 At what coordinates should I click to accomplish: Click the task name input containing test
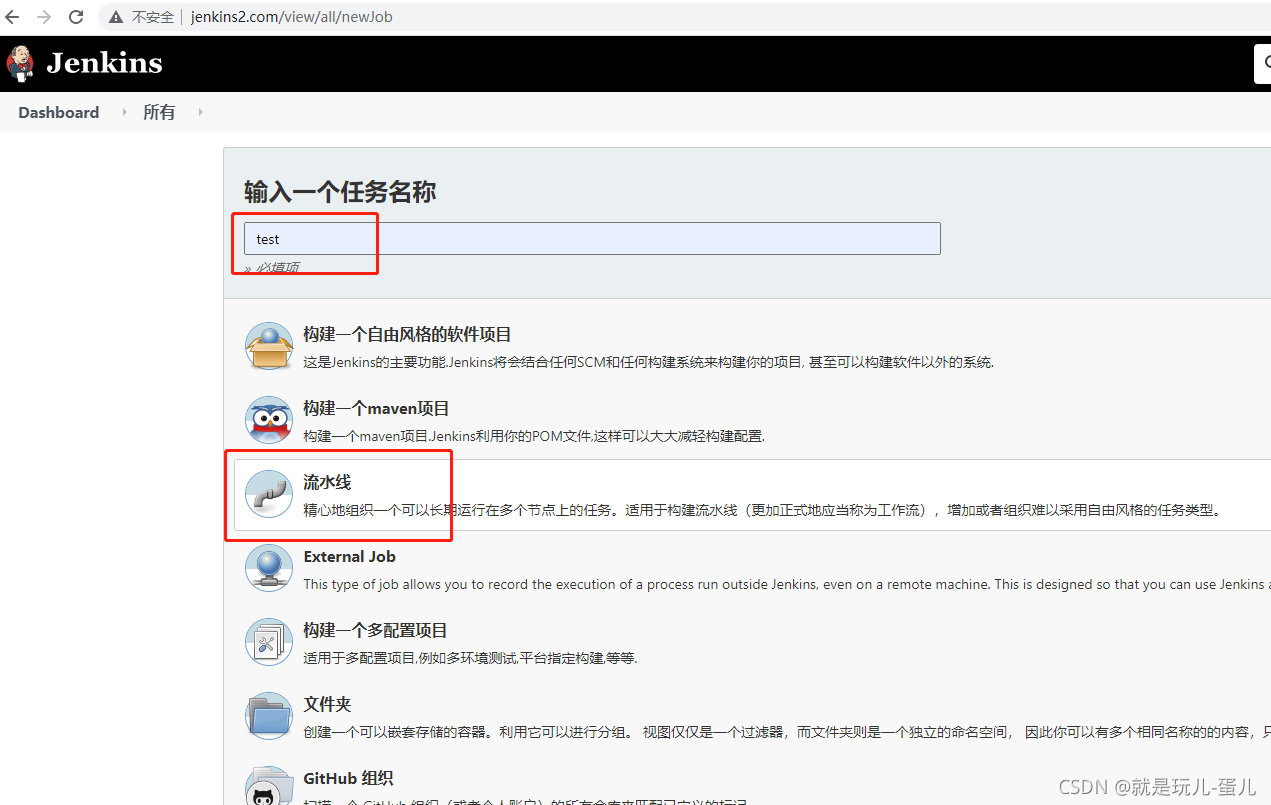[x=592, y=239]
